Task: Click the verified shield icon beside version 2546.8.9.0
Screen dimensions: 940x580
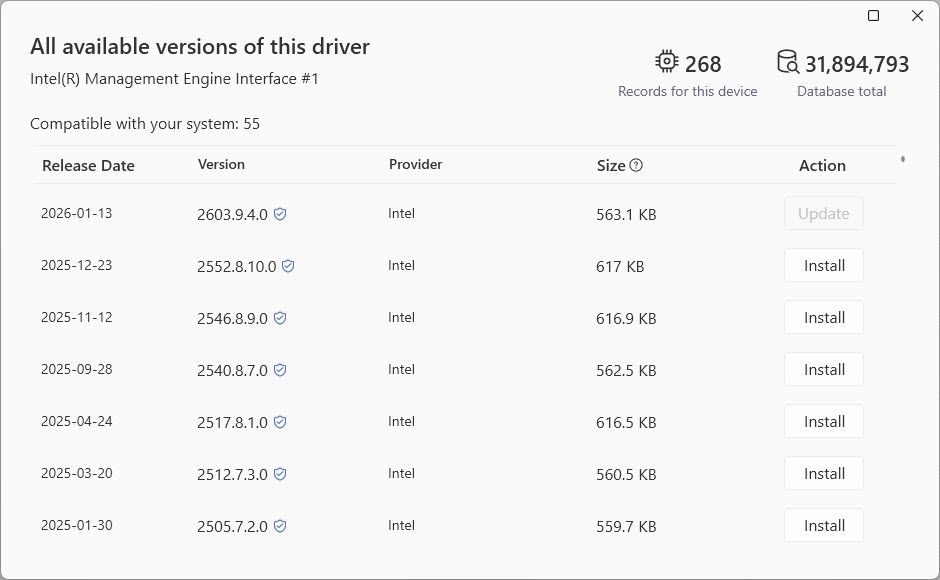Action: [x=280, y=318]
